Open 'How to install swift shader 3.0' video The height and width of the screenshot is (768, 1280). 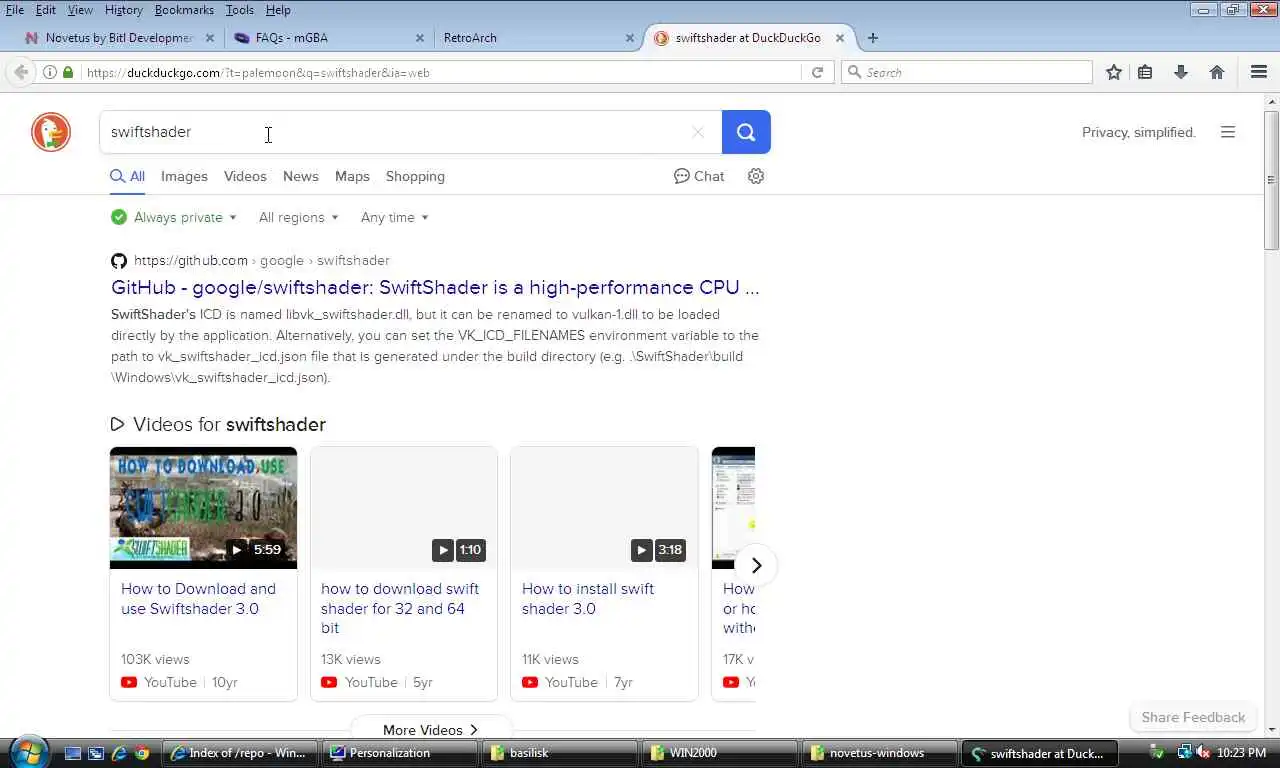point(588,599)
